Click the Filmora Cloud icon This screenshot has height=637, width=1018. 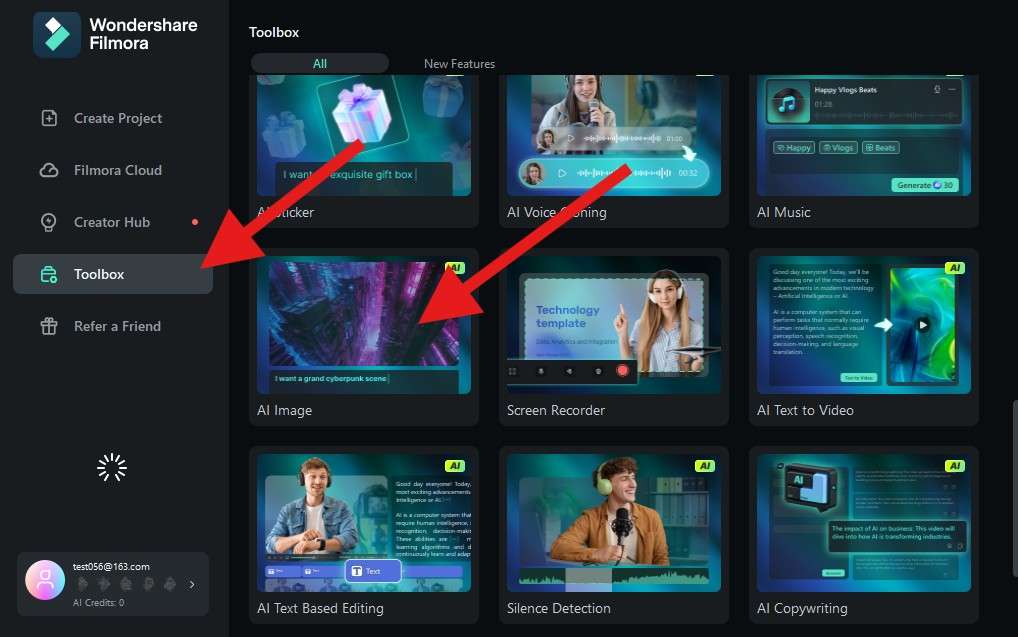49,170
